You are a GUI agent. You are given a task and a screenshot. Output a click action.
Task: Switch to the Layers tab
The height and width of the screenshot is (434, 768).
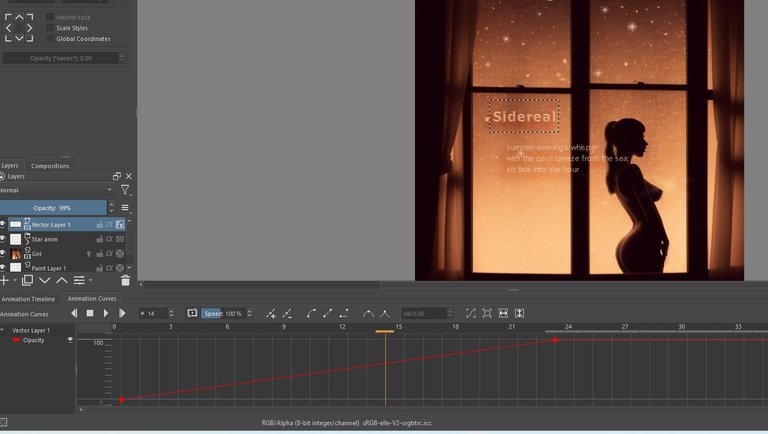[9, 166]
